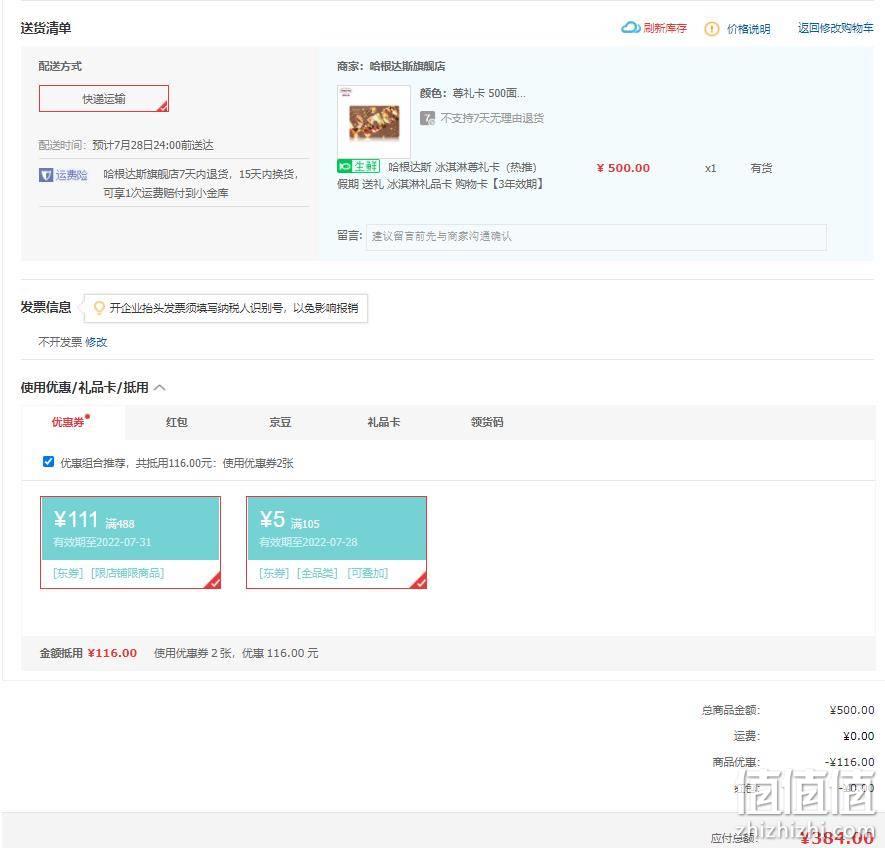The height and width of the screenshot is (848, 885).
Task: Click 不支持7天无理由退货 text
Action: 492,118
